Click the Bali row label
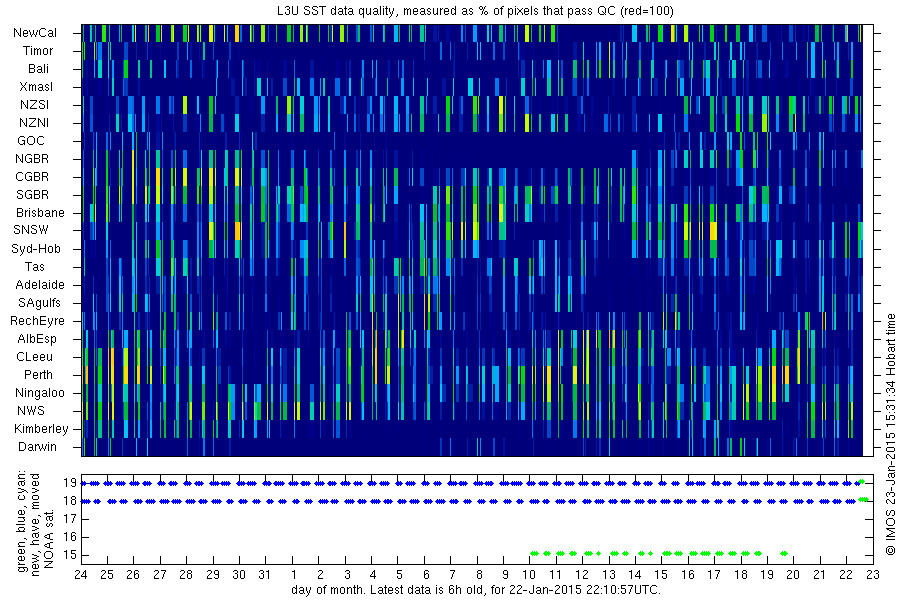 [x=38, y=68]
